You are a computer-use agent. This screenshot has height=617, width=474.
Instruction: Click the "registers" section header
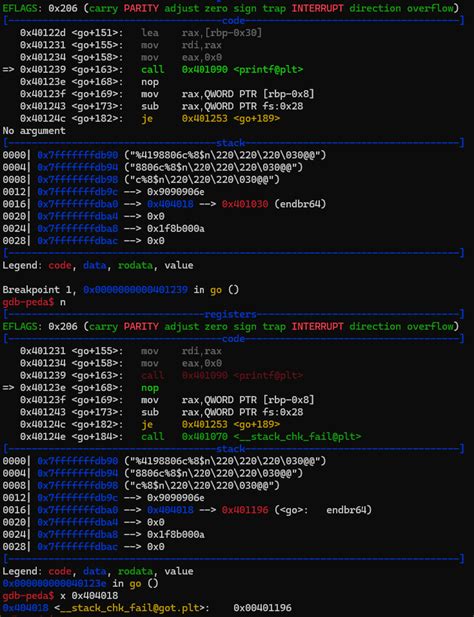(x=230, y=314)
